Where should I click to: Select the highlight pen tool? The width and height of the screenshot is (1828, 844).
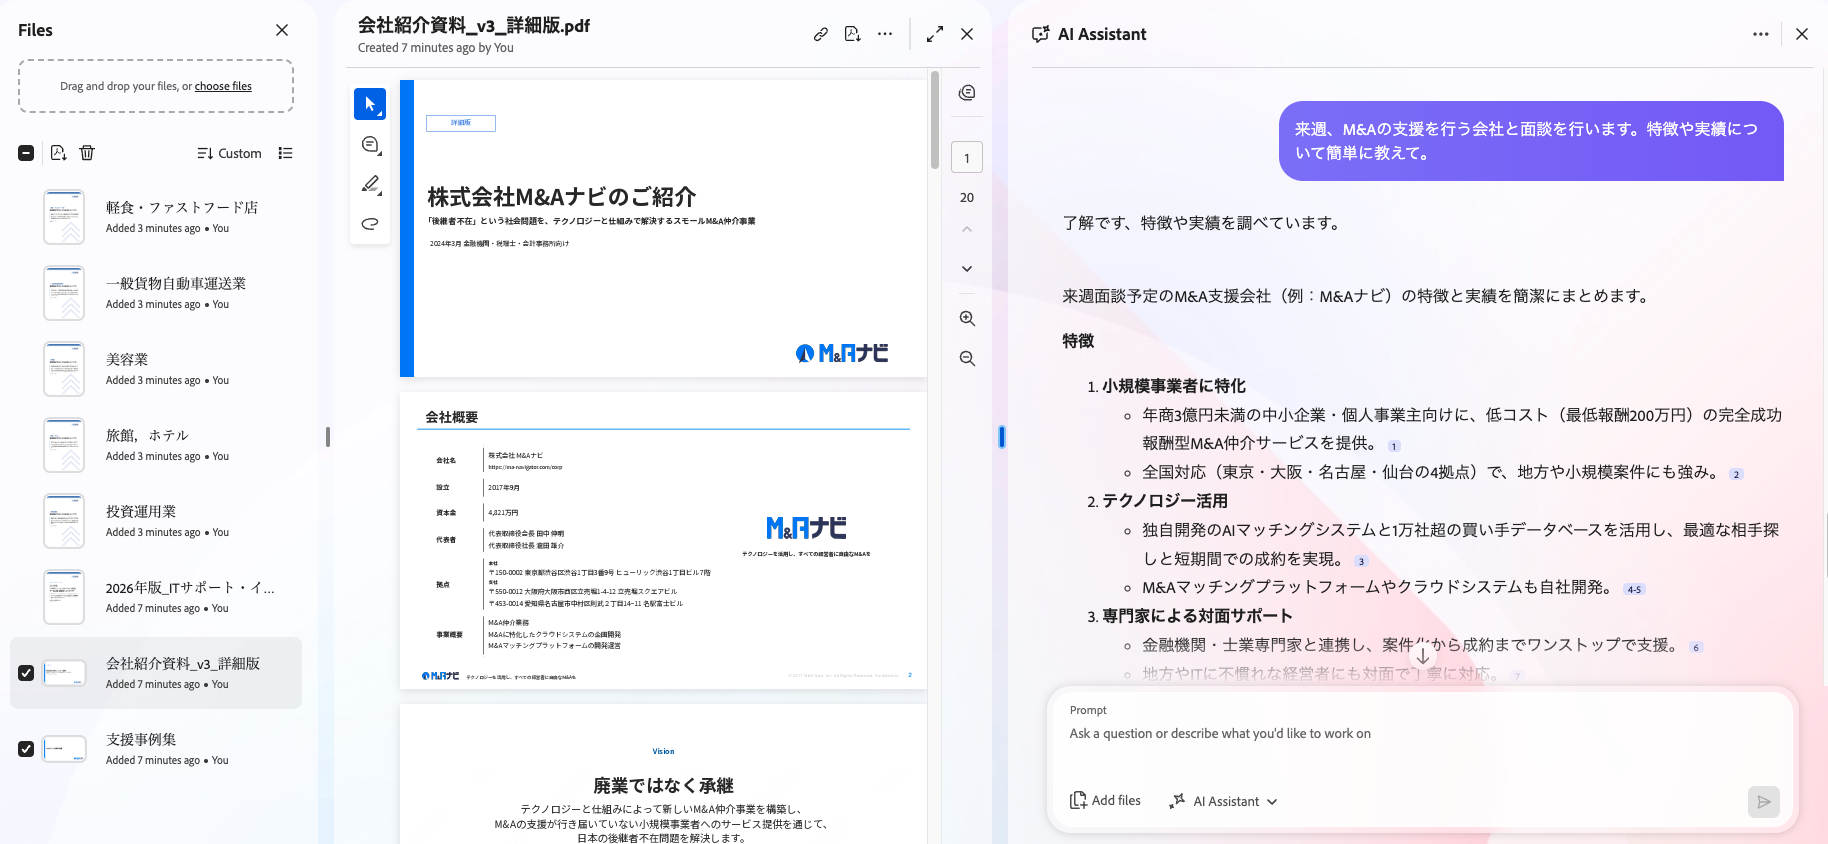[x=370, y=184]
